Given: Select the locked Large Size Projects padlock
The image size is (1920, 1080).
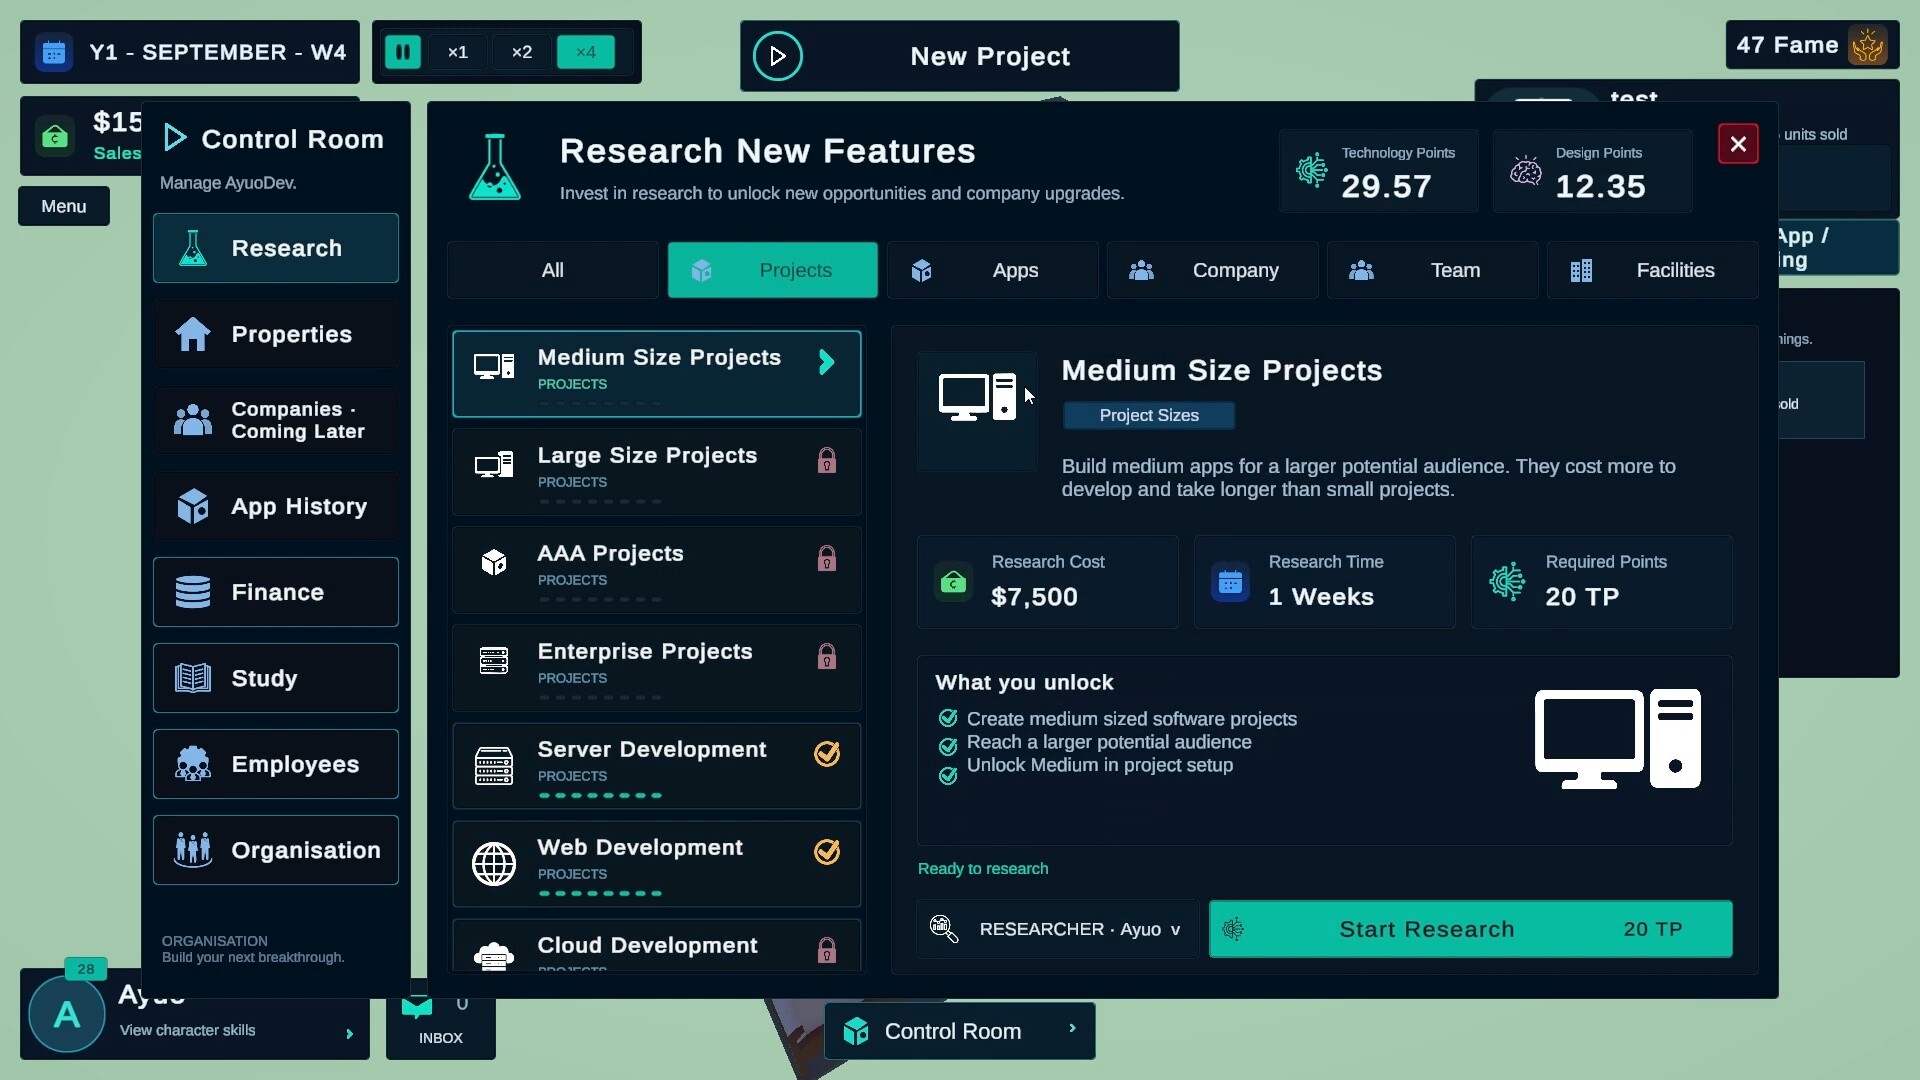Looking at the screenshot, I should [x=826, y=461].
